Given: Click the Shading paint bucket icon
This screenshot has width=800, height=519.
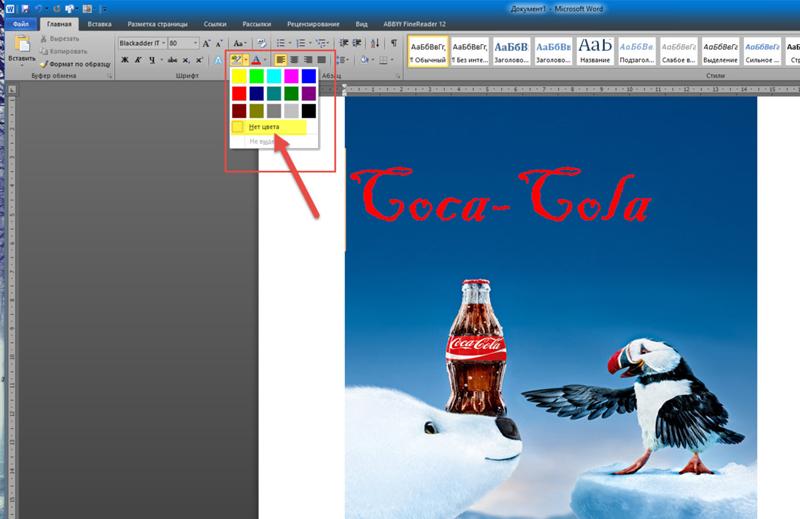Looking at the screenshot, I should [364, 60].
